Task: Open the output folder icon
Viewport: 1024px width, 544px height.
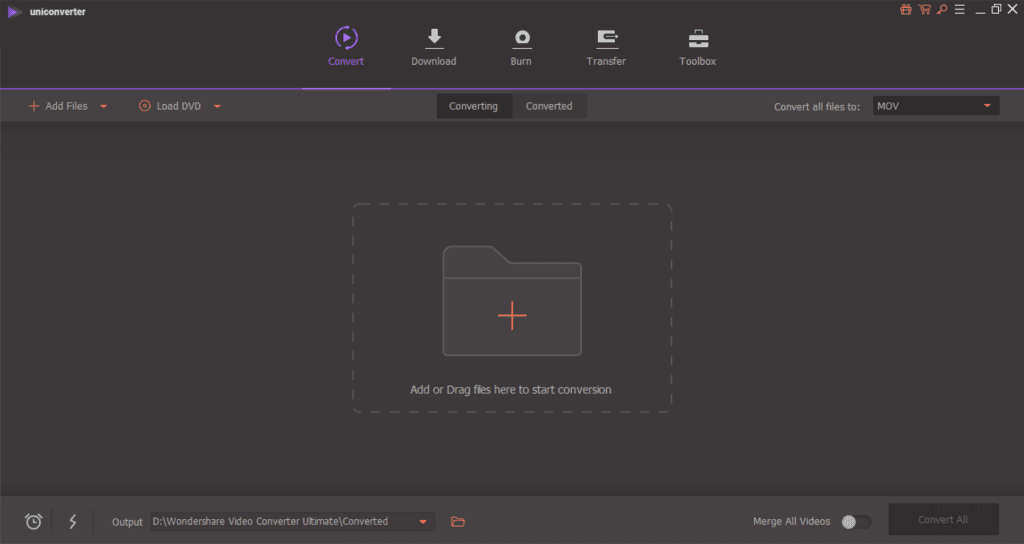Action: click(x=458, y=521)
